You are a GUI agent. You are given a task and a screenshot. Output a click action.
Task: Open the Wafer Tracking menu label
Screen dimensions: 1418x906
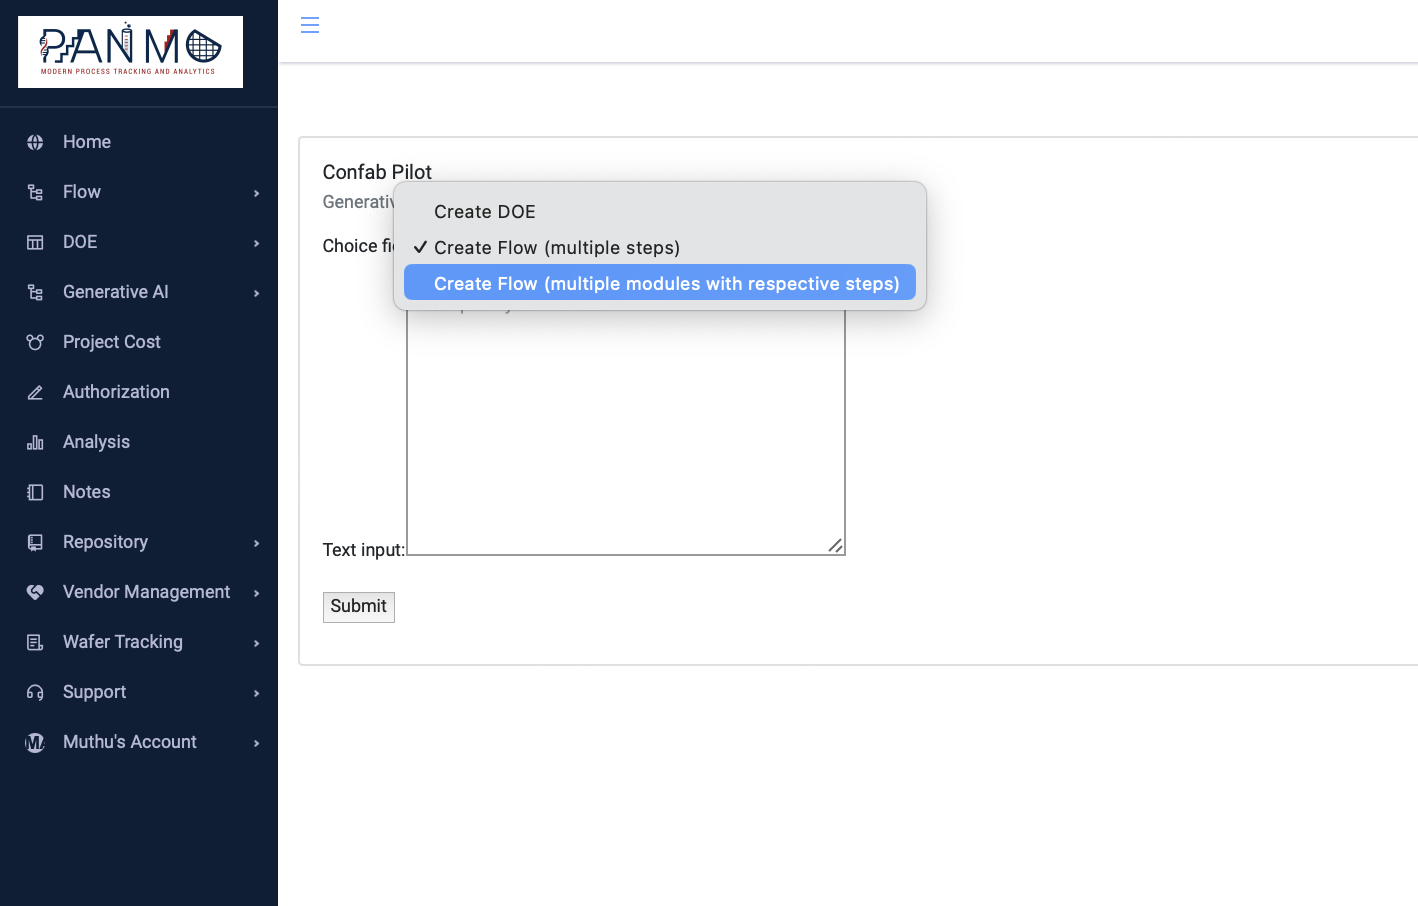click(123, 642)
